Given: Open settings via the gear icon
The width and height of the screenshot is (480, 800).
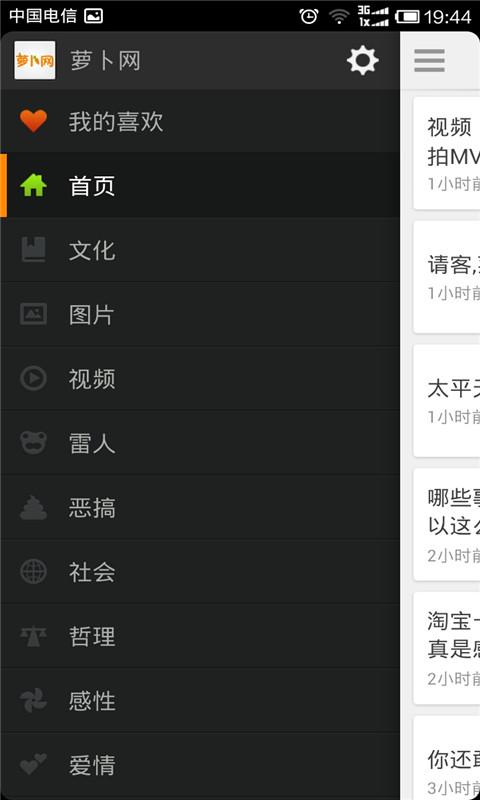Looking at the screenshot, I should tap(363, 61).
